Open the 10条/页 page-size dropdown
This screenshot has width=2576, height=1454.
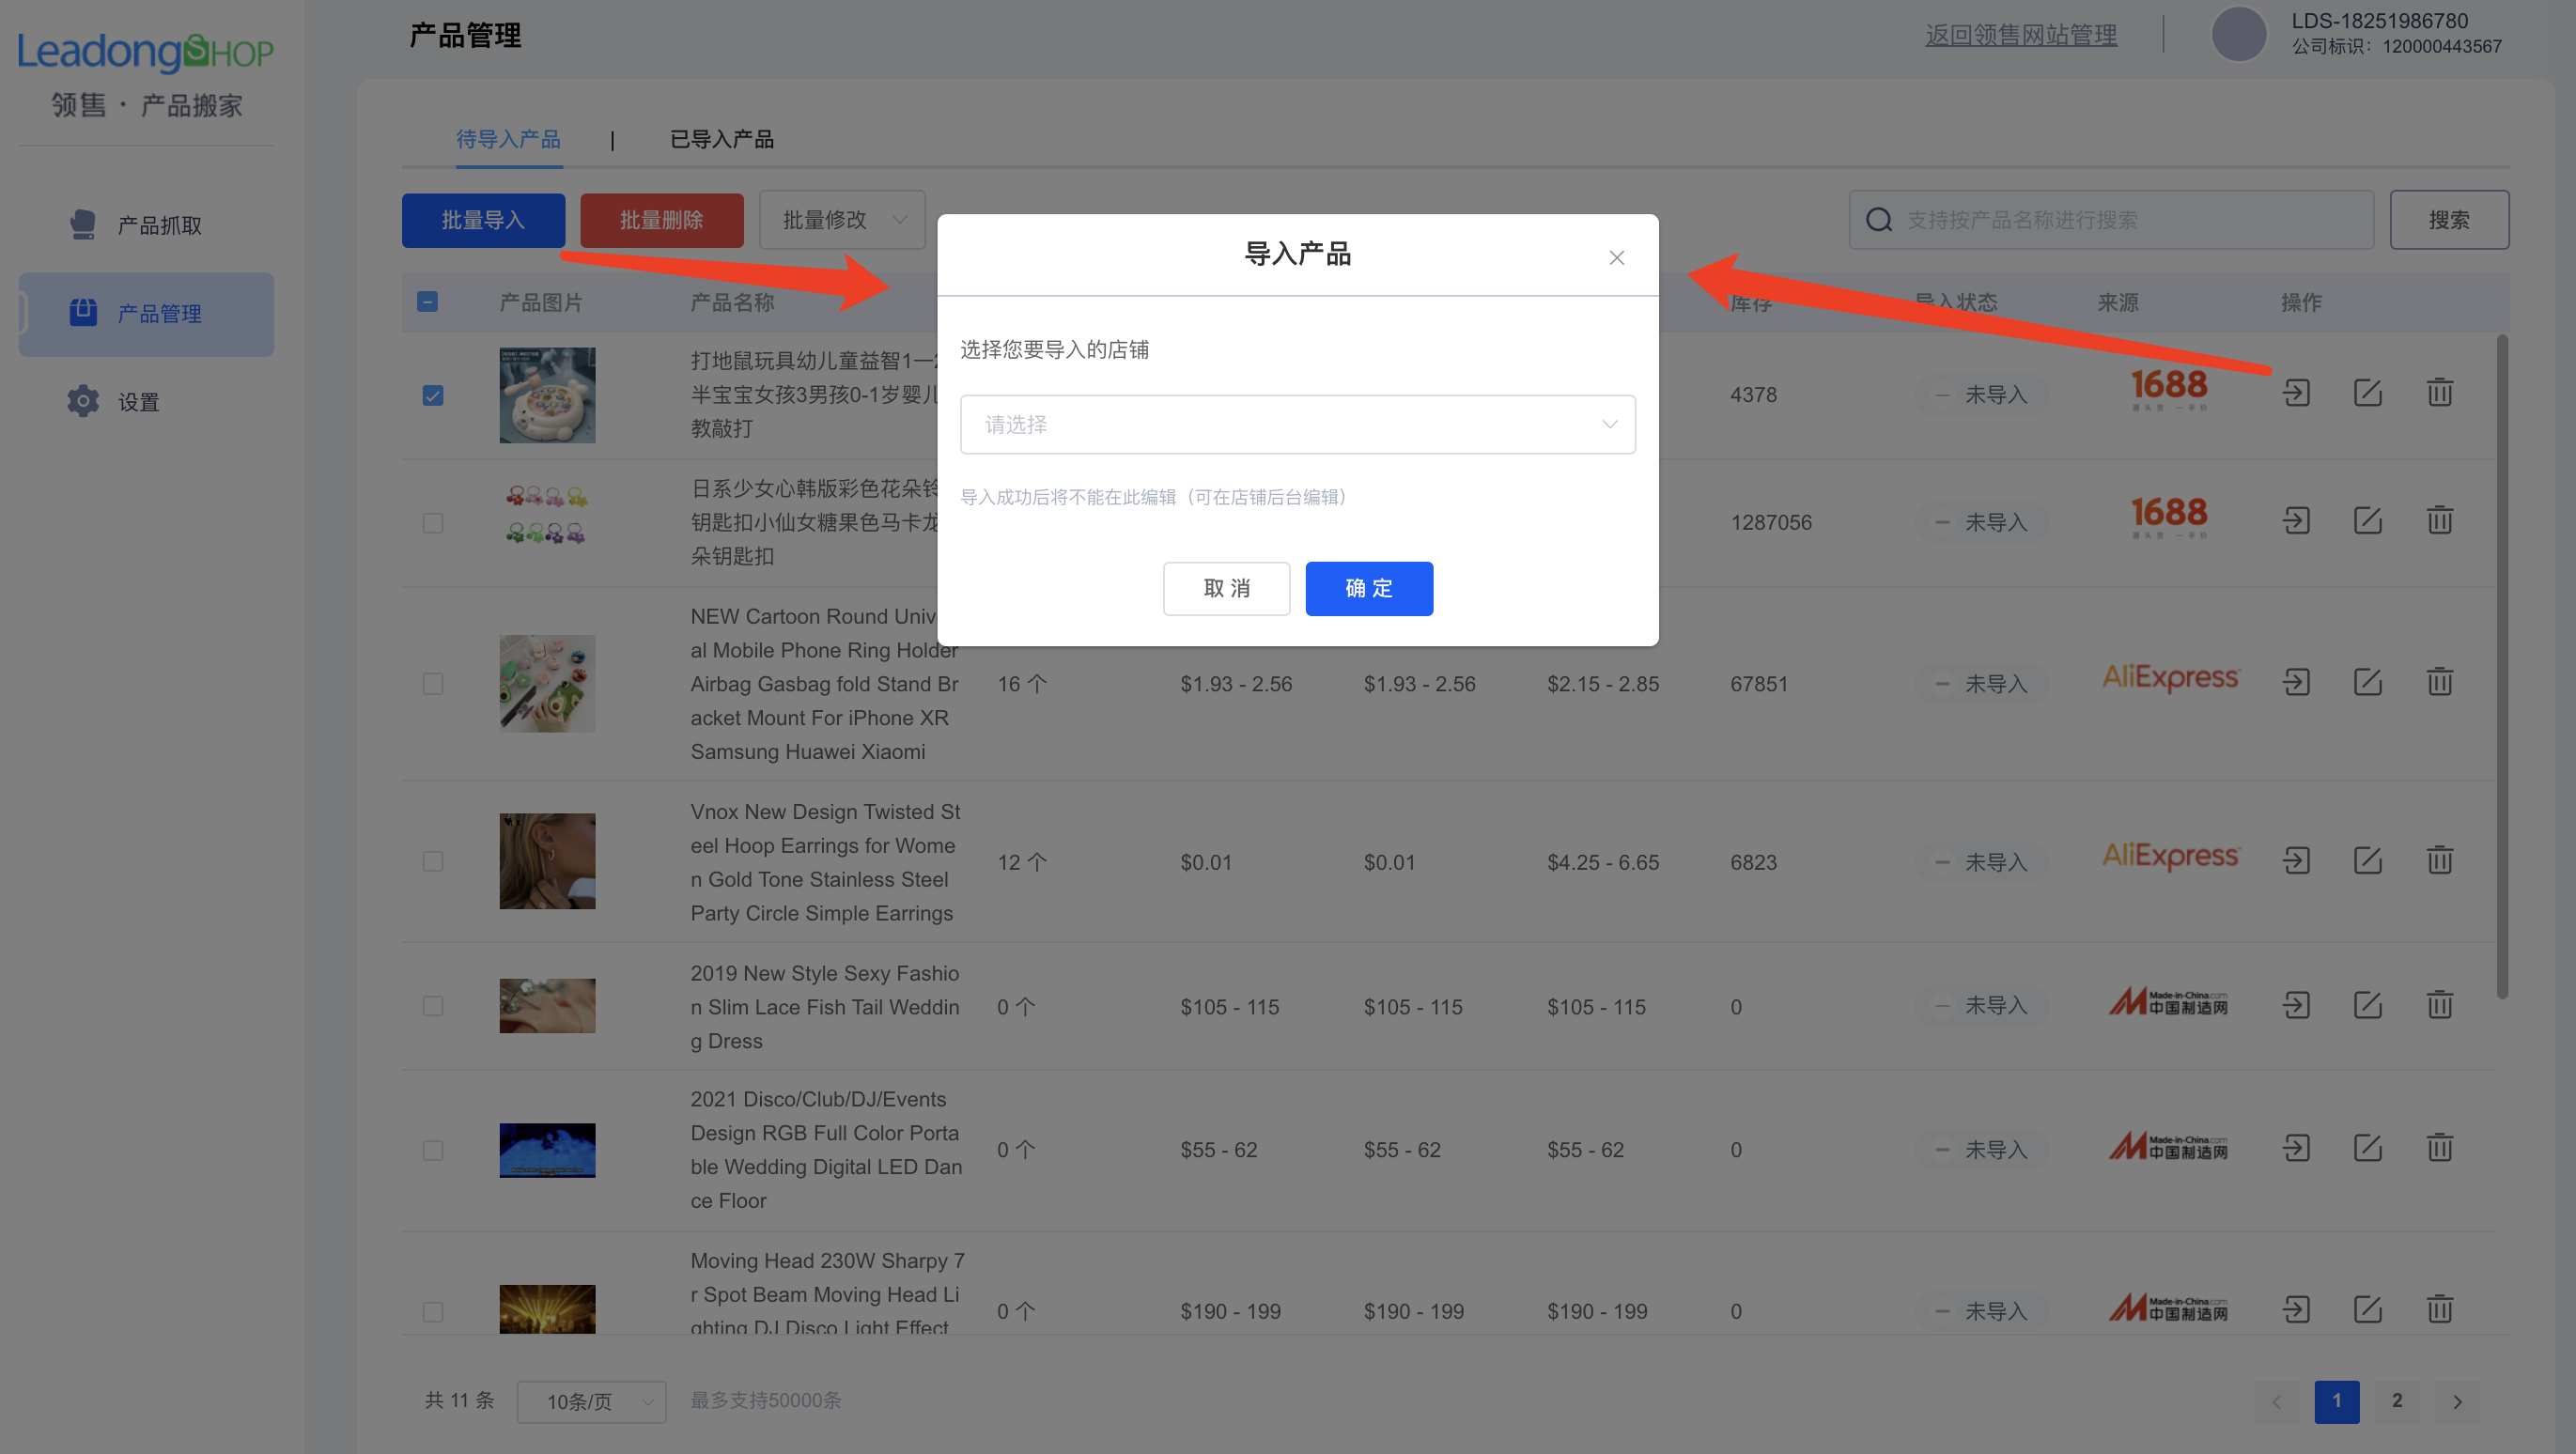(x=590, y=1402)
